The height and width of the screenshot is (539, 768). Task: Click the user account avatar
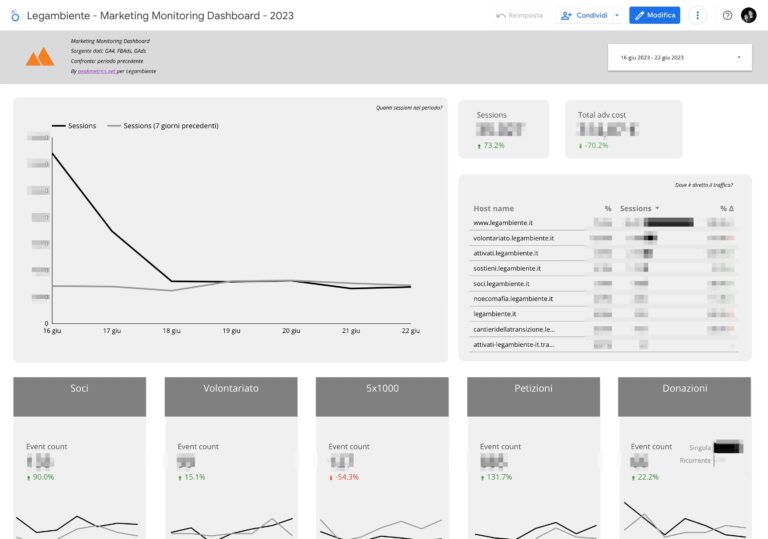[748, 16]
